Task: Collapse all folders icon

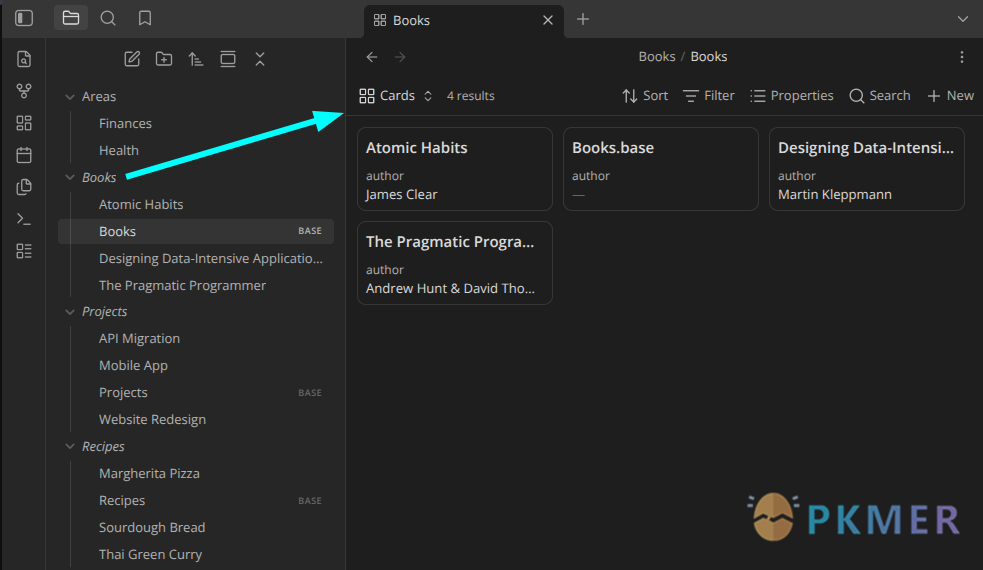Action: click(260, 59)
